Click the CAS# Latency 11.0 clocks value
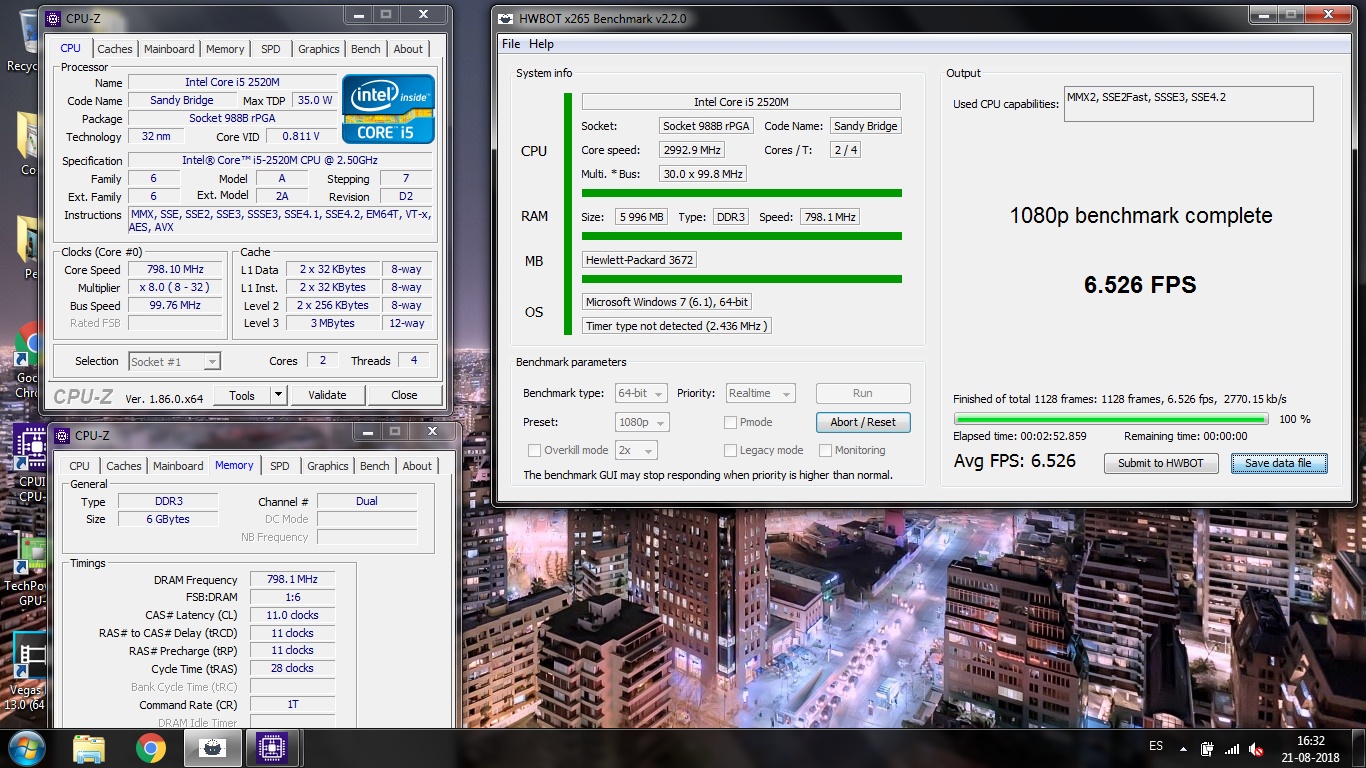The width and height of the screenshot is (1366, 768). [x=292, y=615]
